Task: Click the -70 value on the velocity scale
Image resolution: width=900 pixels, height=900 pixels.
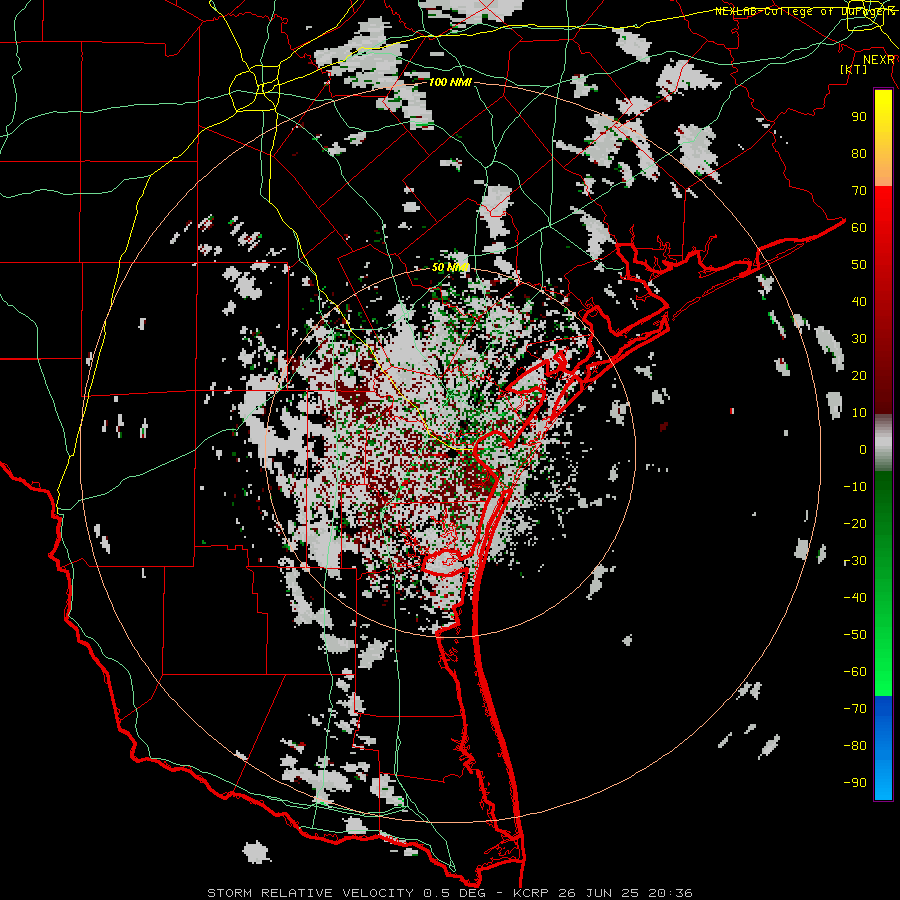Action: point(855,709)
